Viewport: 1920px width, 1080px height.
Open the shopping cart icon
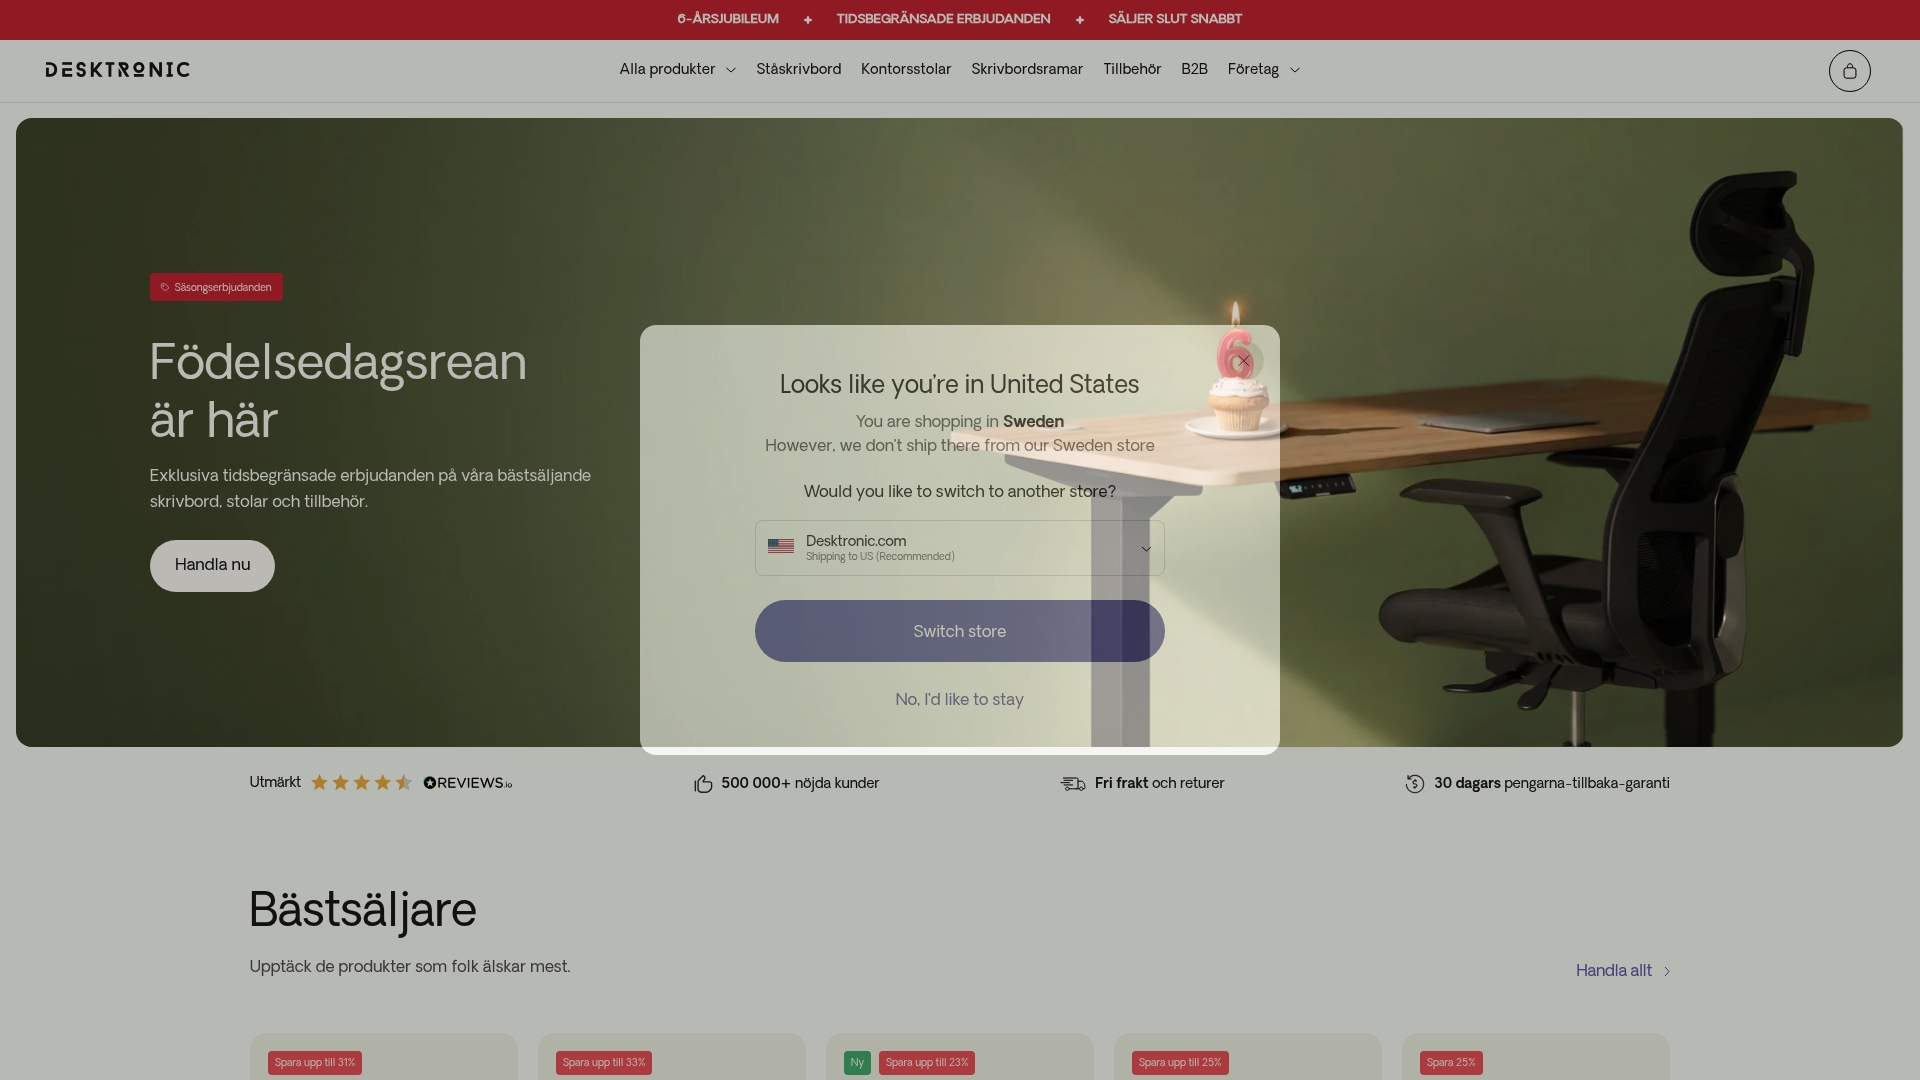click(1848, 70)
